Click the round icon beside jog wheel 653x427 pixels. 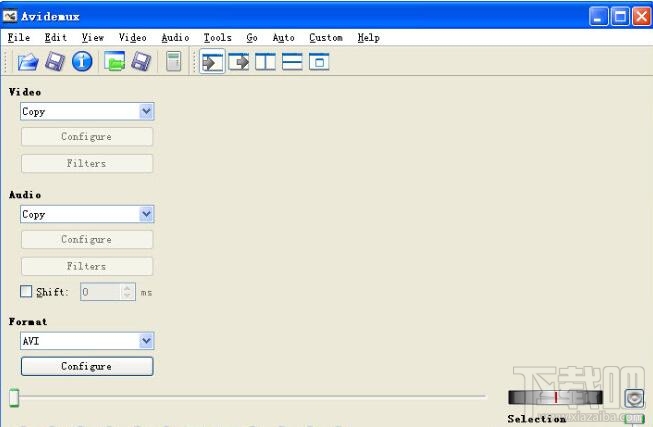634,398
